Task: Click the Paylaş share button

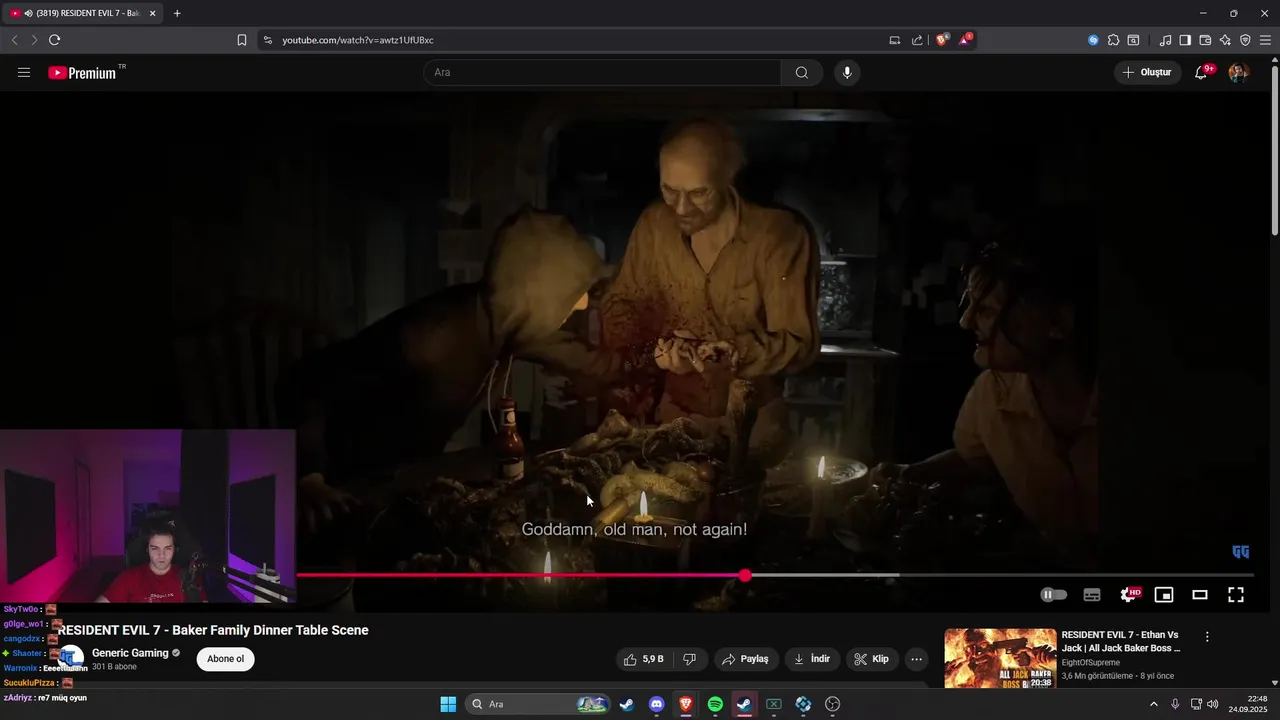Action: point(746,659)
